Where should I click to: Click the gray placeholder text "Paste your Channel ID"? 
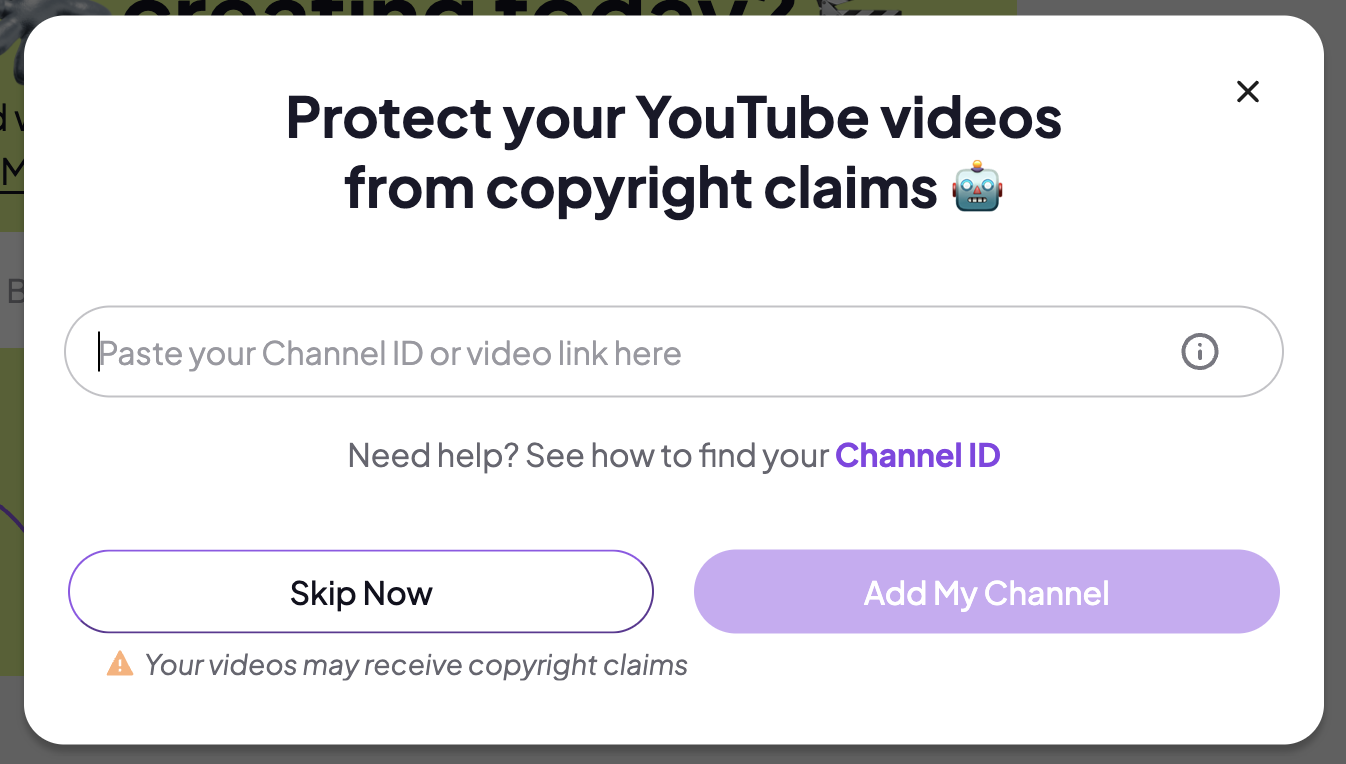[x=260, y=353]
